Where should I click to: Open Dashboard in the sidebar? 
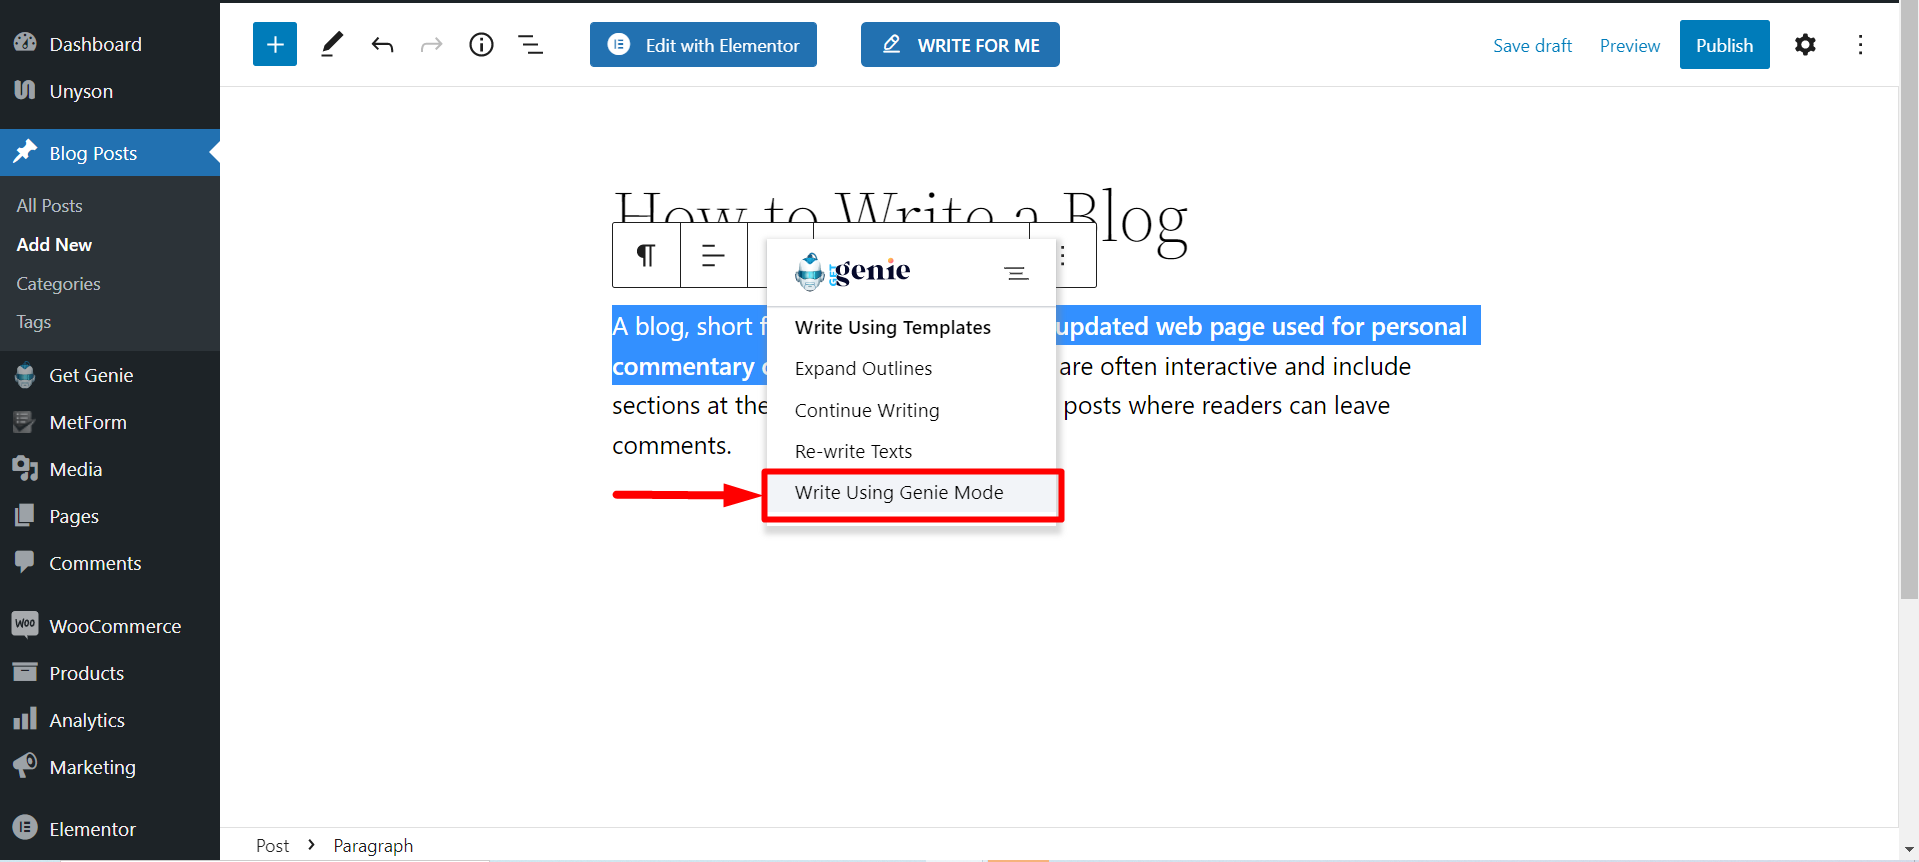pyautogui.click(x=110, y=44)
